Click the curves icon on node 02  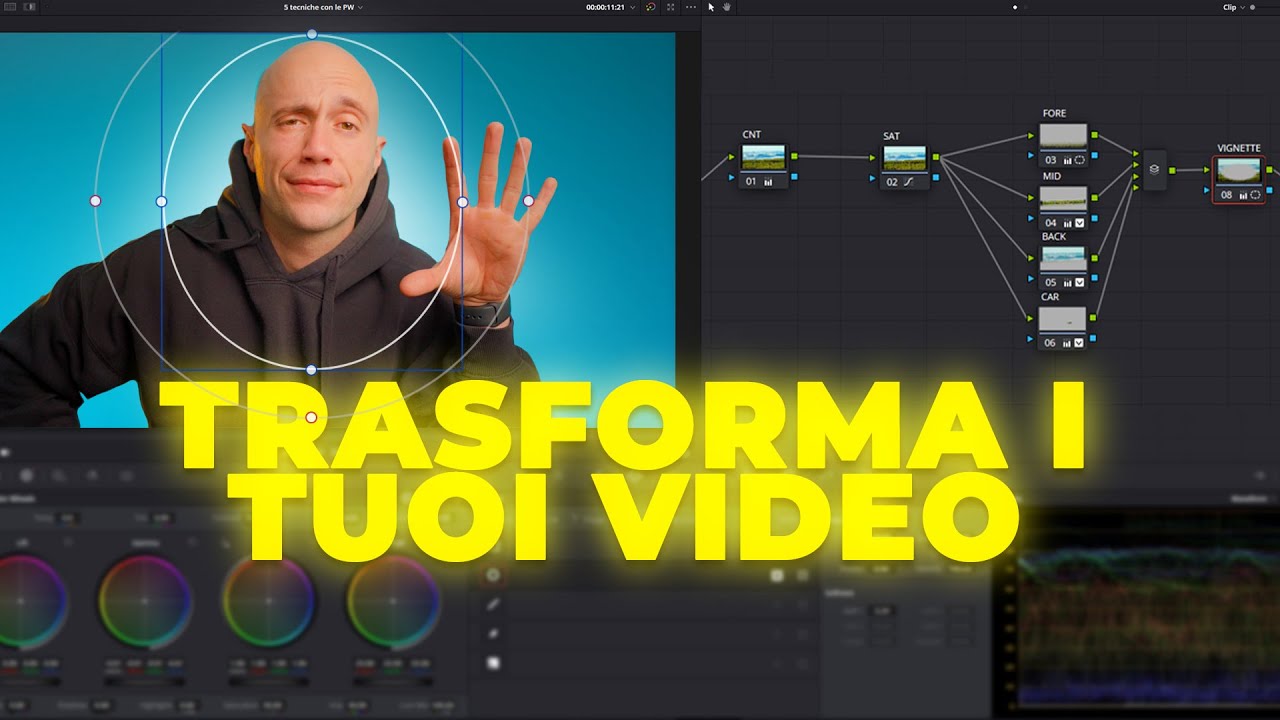coord(908,182)
